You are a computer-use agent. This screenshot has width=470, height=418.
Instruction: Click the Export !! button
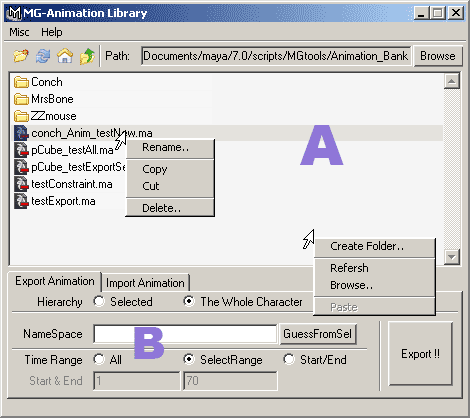pos(420,354)
